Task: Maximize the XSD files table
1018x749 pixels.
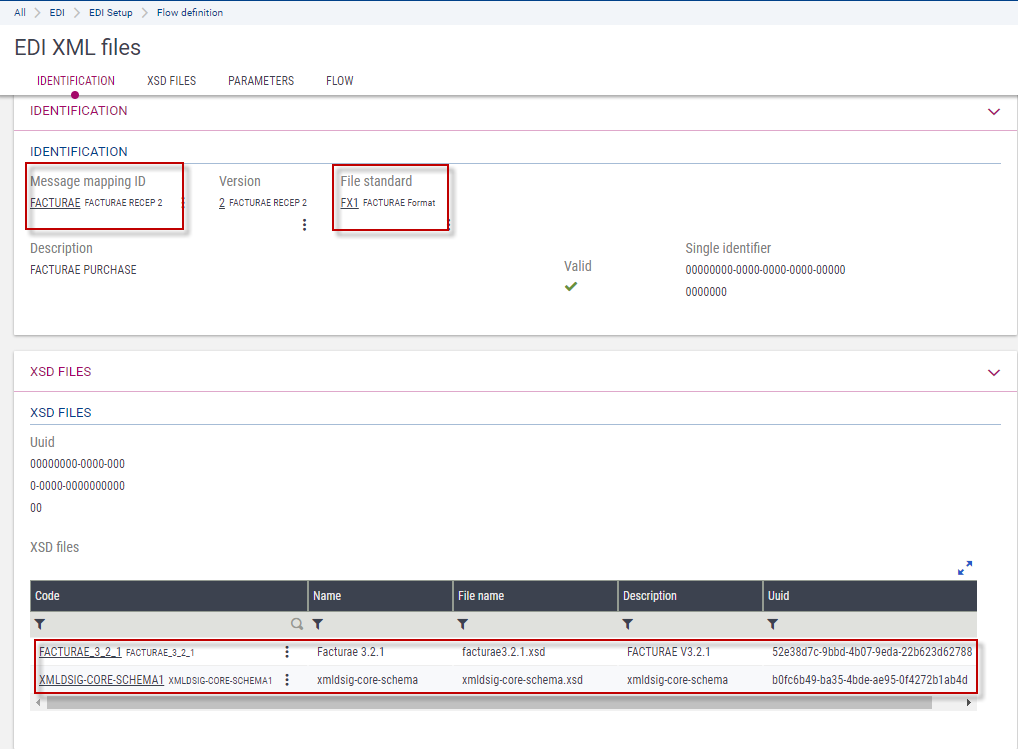Action: pos(965,568)
